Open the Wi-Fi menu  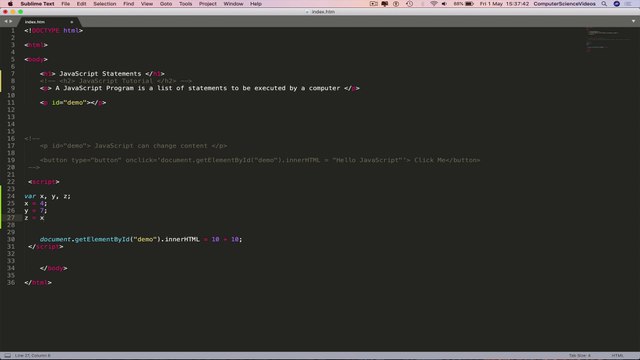coord(433,4)
